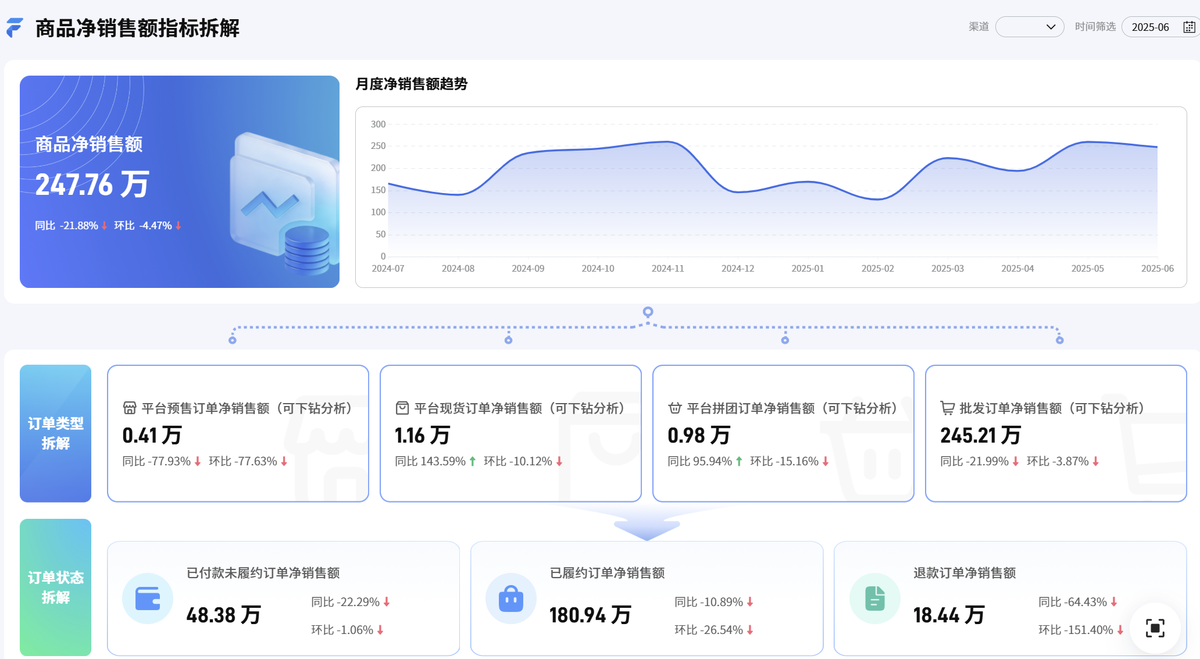The width and height of the screenshot is (1200, 659).
Task: Click 同比 -64.43% in refund card
Action: [x=1078, y=602]
